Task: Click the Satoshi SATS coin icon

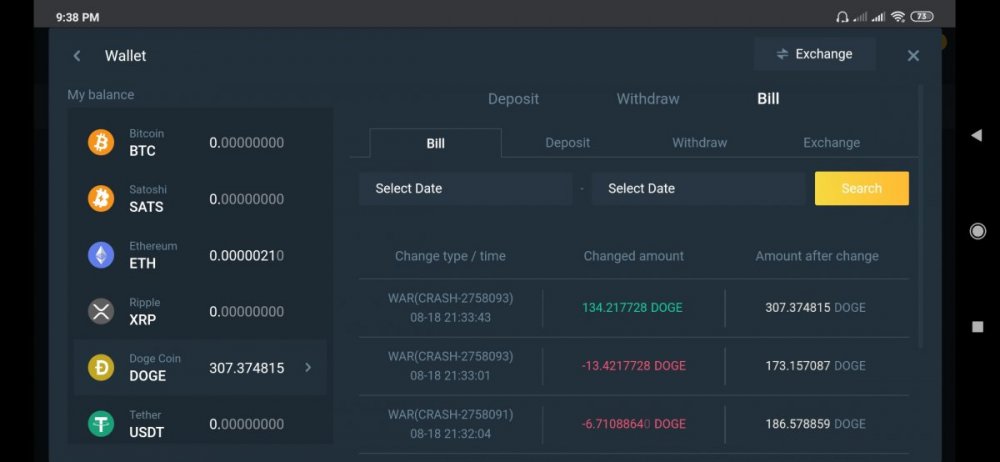Action: (101, 198)
